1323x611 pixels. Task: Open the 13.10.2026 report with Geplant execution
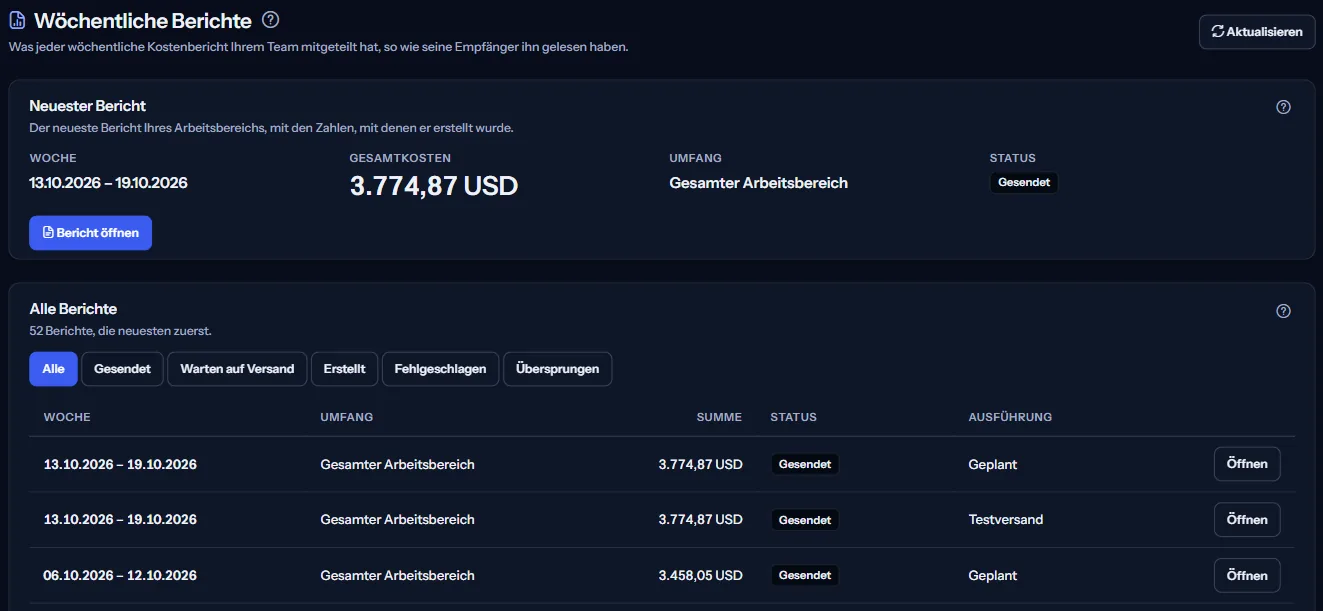1247,464
